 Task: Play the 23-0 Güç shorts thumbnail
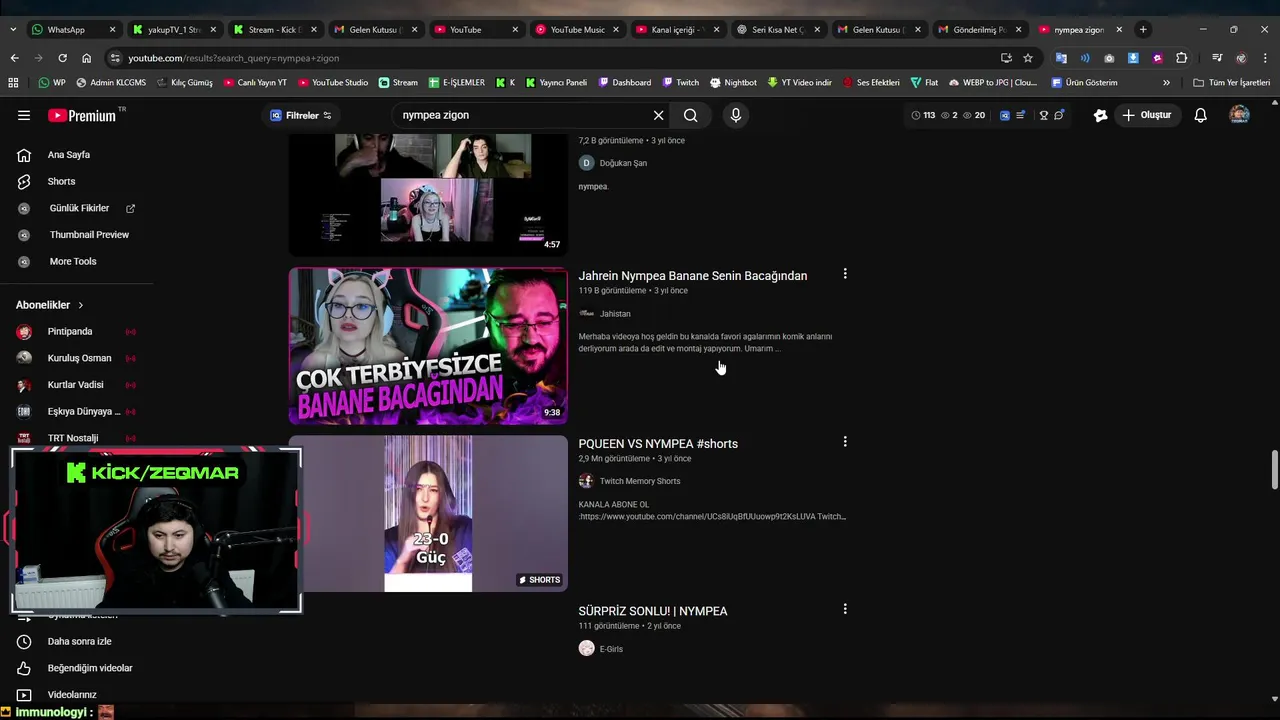point(428,513)
